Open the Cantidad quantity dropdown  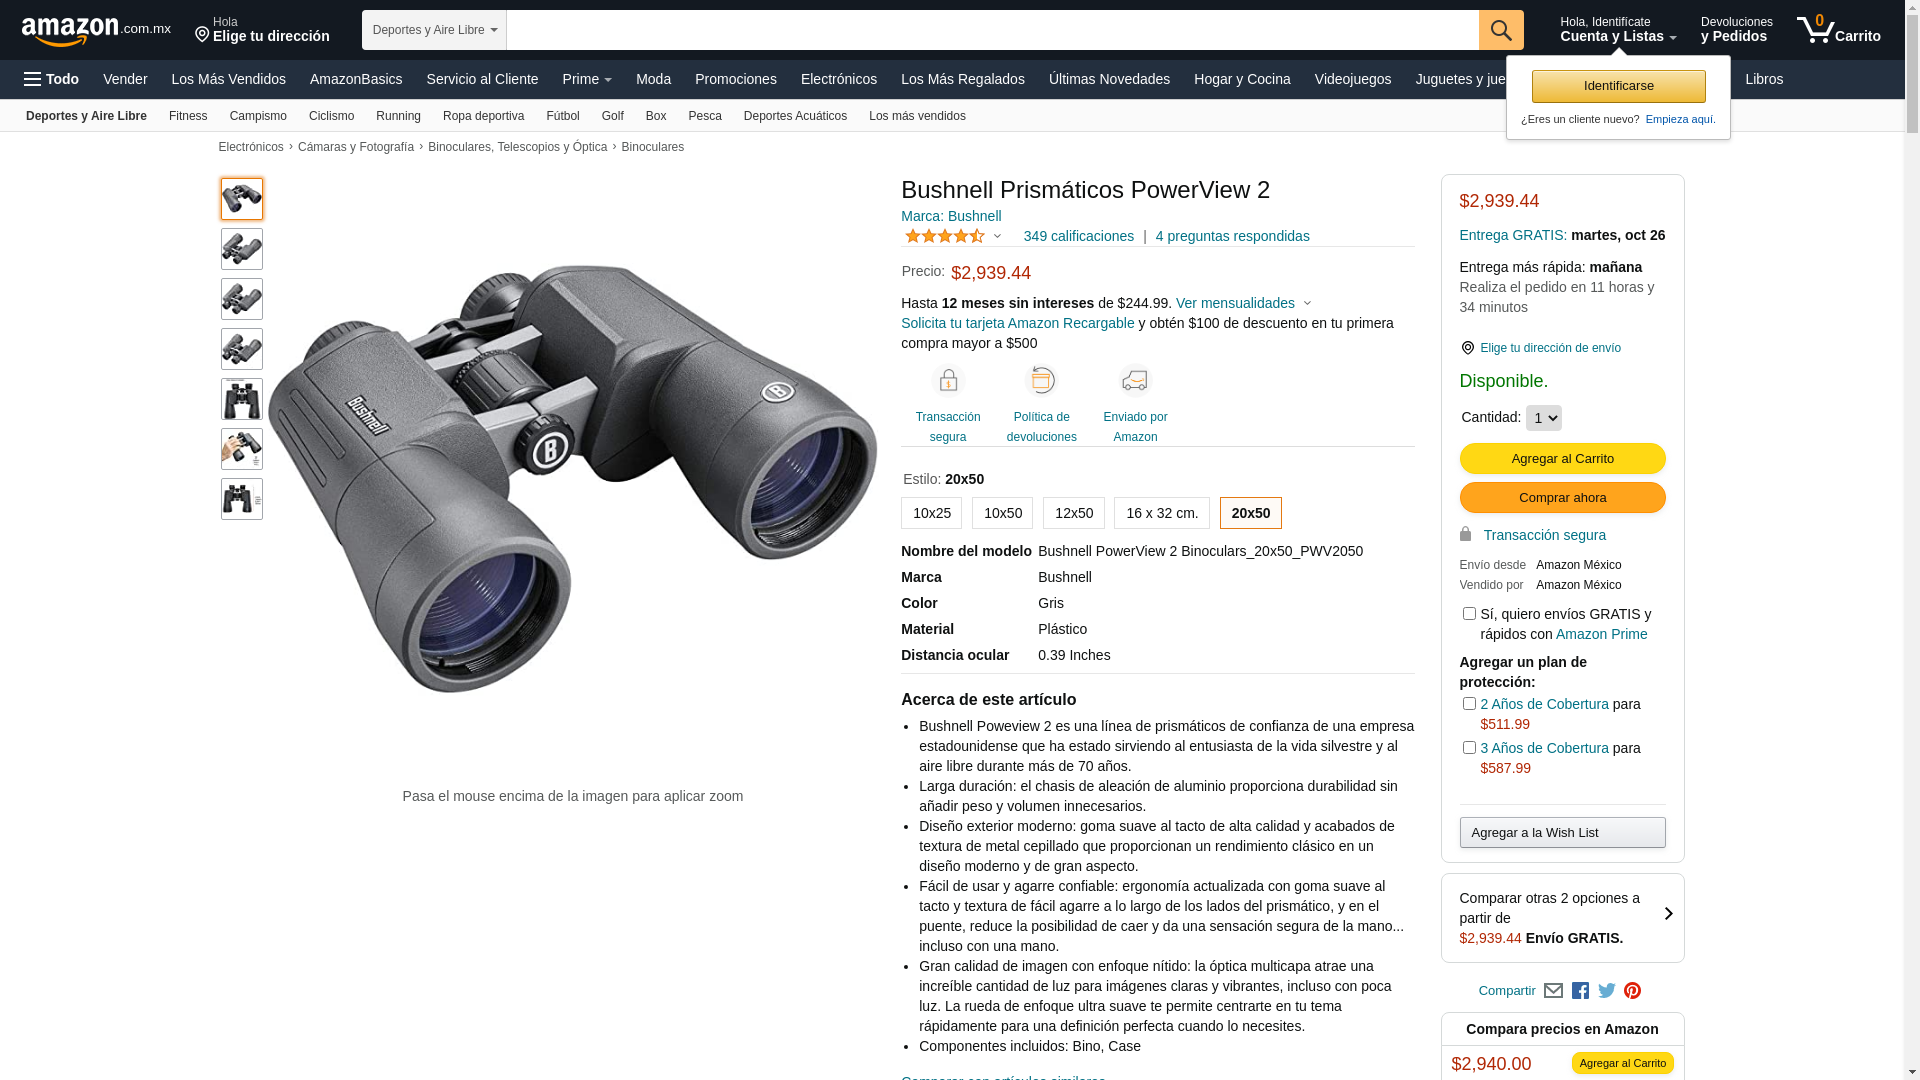(1543, 418)
